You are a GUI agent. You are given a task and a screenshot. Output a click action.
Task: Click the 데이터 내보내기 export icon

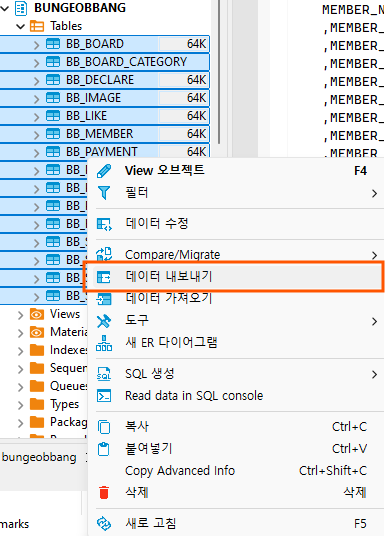click(104, 277)
